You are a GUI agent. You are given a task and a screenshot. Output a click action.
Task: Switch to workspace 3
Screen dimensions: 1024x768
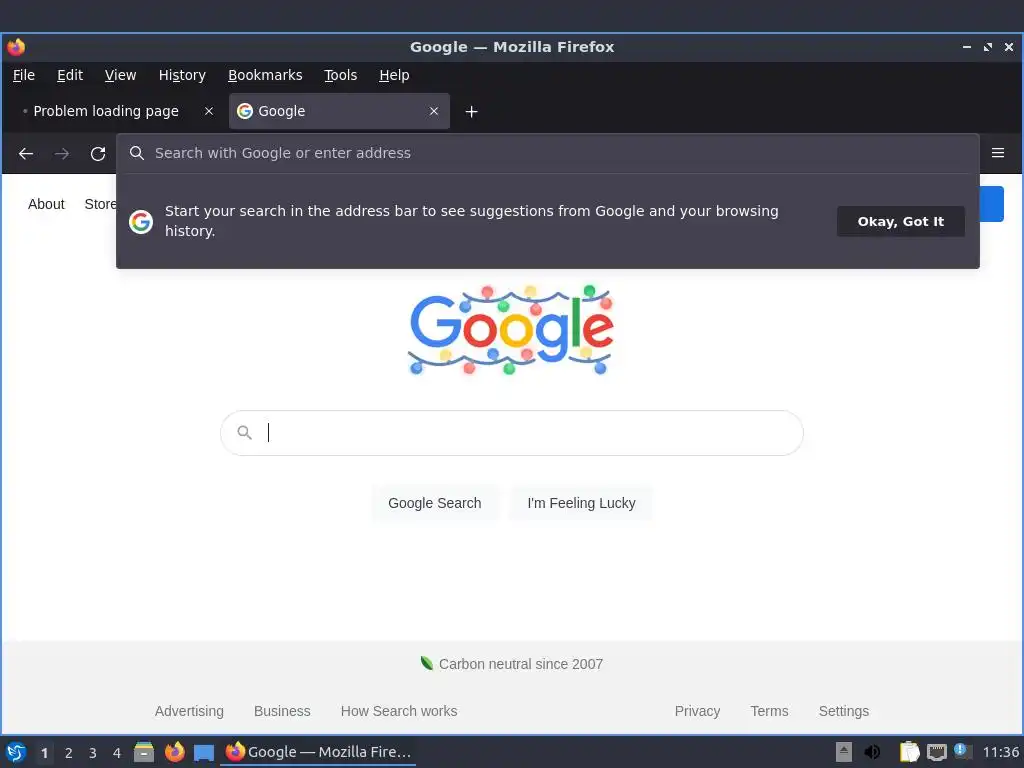tap(93, 753)
